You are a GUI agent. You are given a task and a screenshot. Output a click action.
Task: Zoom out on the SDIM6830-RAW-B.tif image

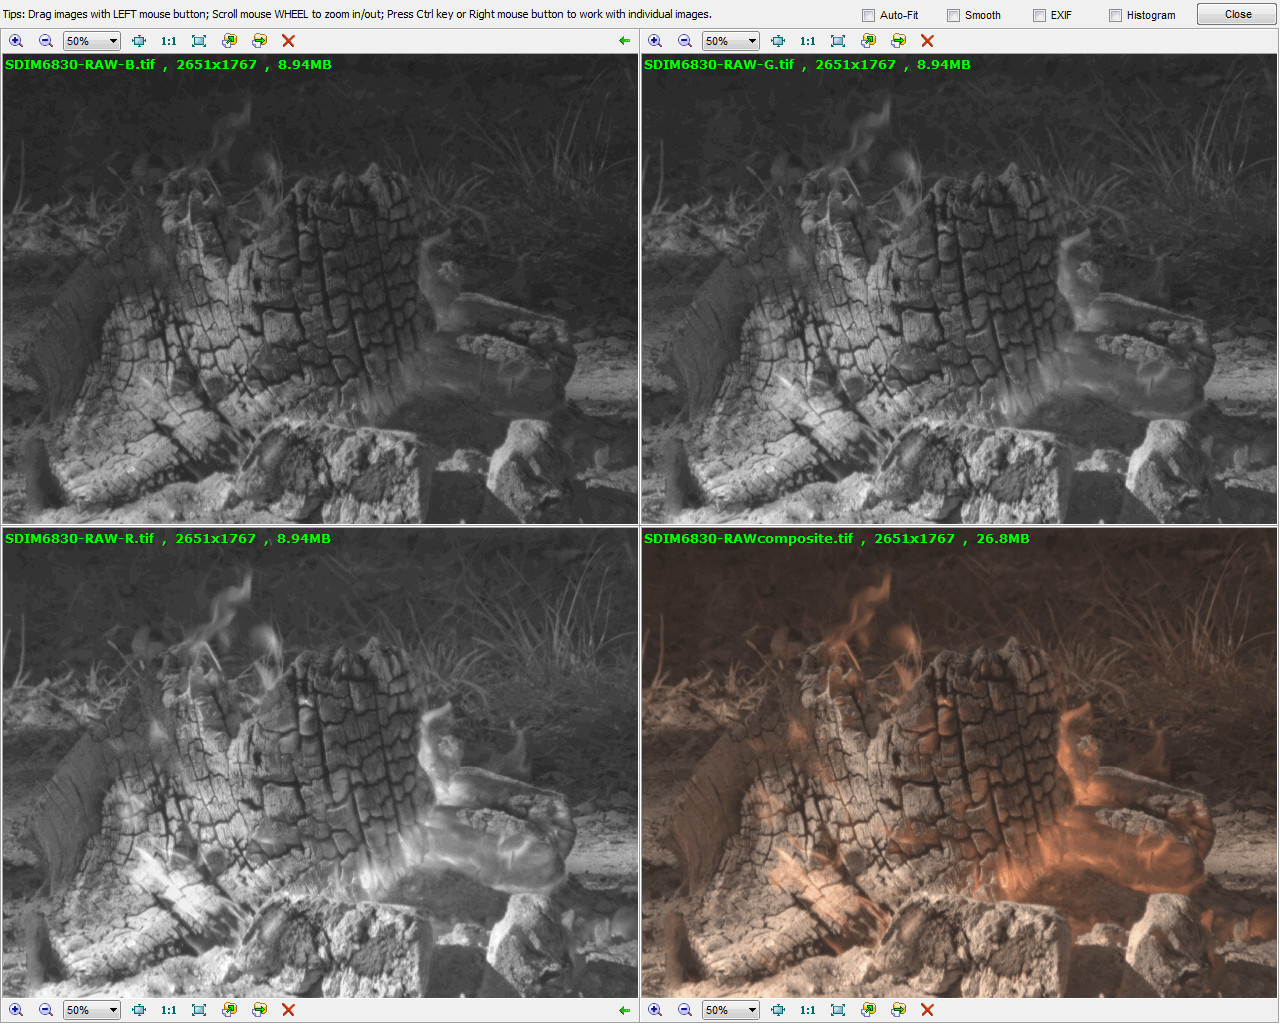click(x=46, y=41)
